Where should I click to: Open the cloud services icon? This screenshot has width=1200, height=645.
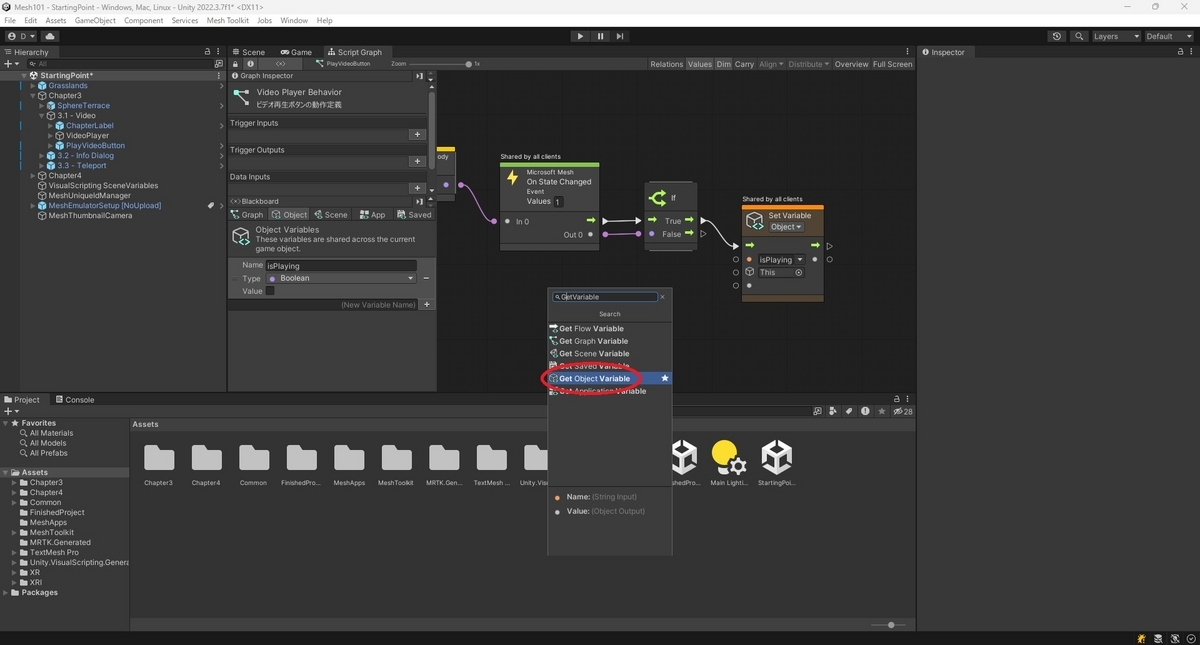coord(50,36)
